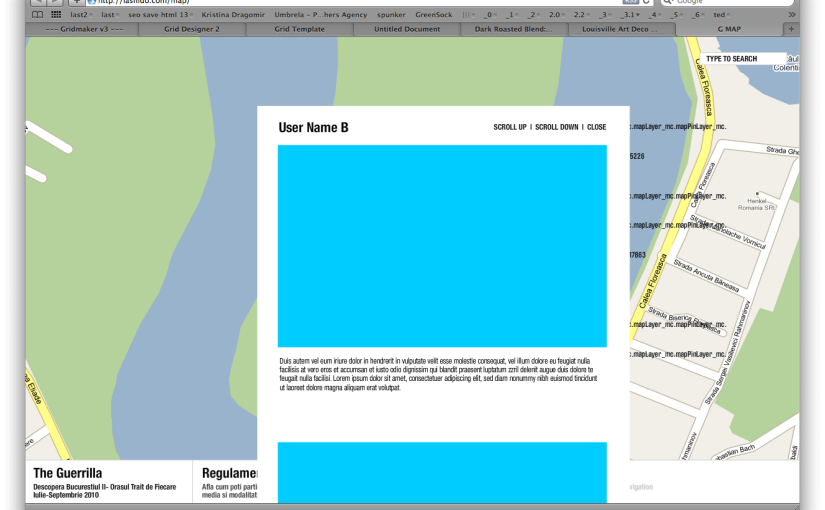Open the _5 bookmark folder
This screenshot has width=825, height=510.
pos(676,15)
